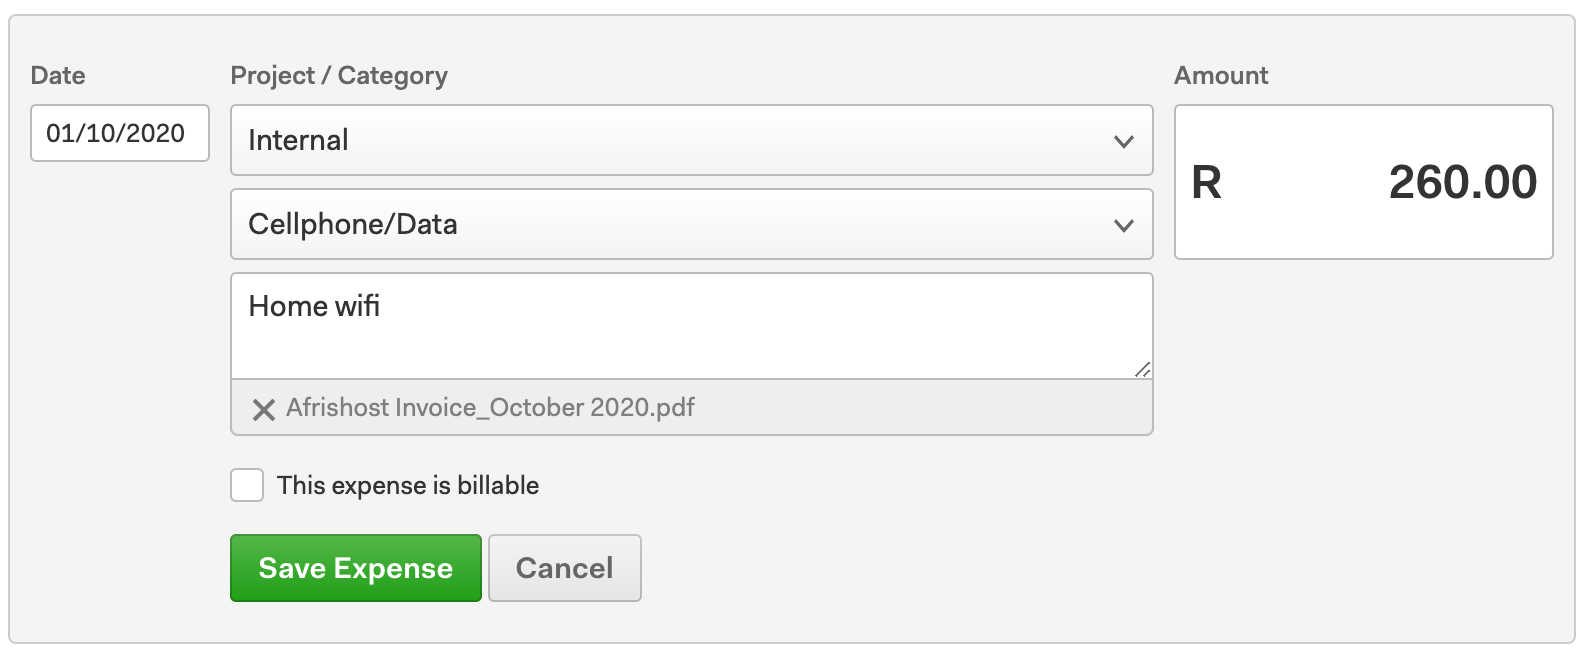Screen dimensions: 1582x652
Task: Open the Cellphone/Data category dropdown
Action: 692,224
